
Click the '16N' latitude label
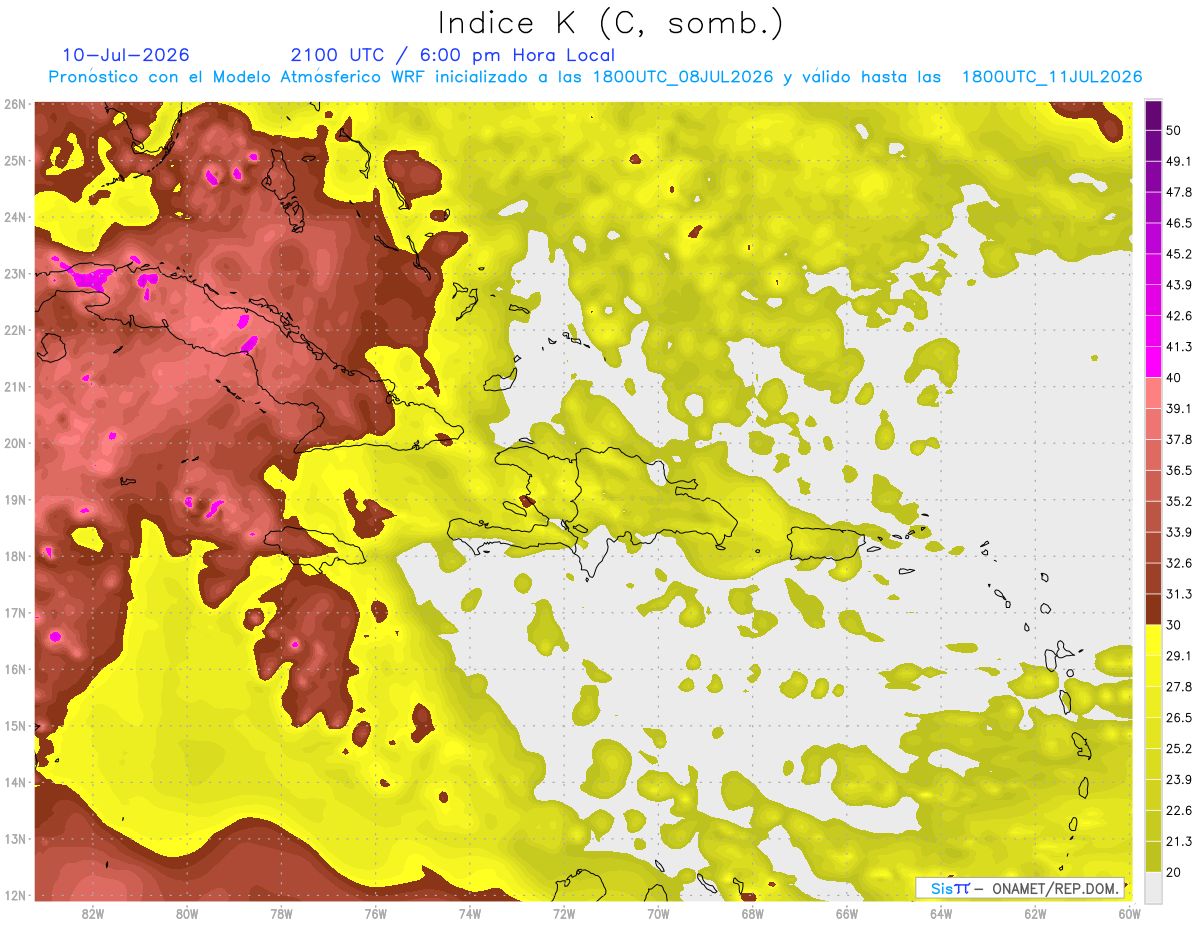14,669
